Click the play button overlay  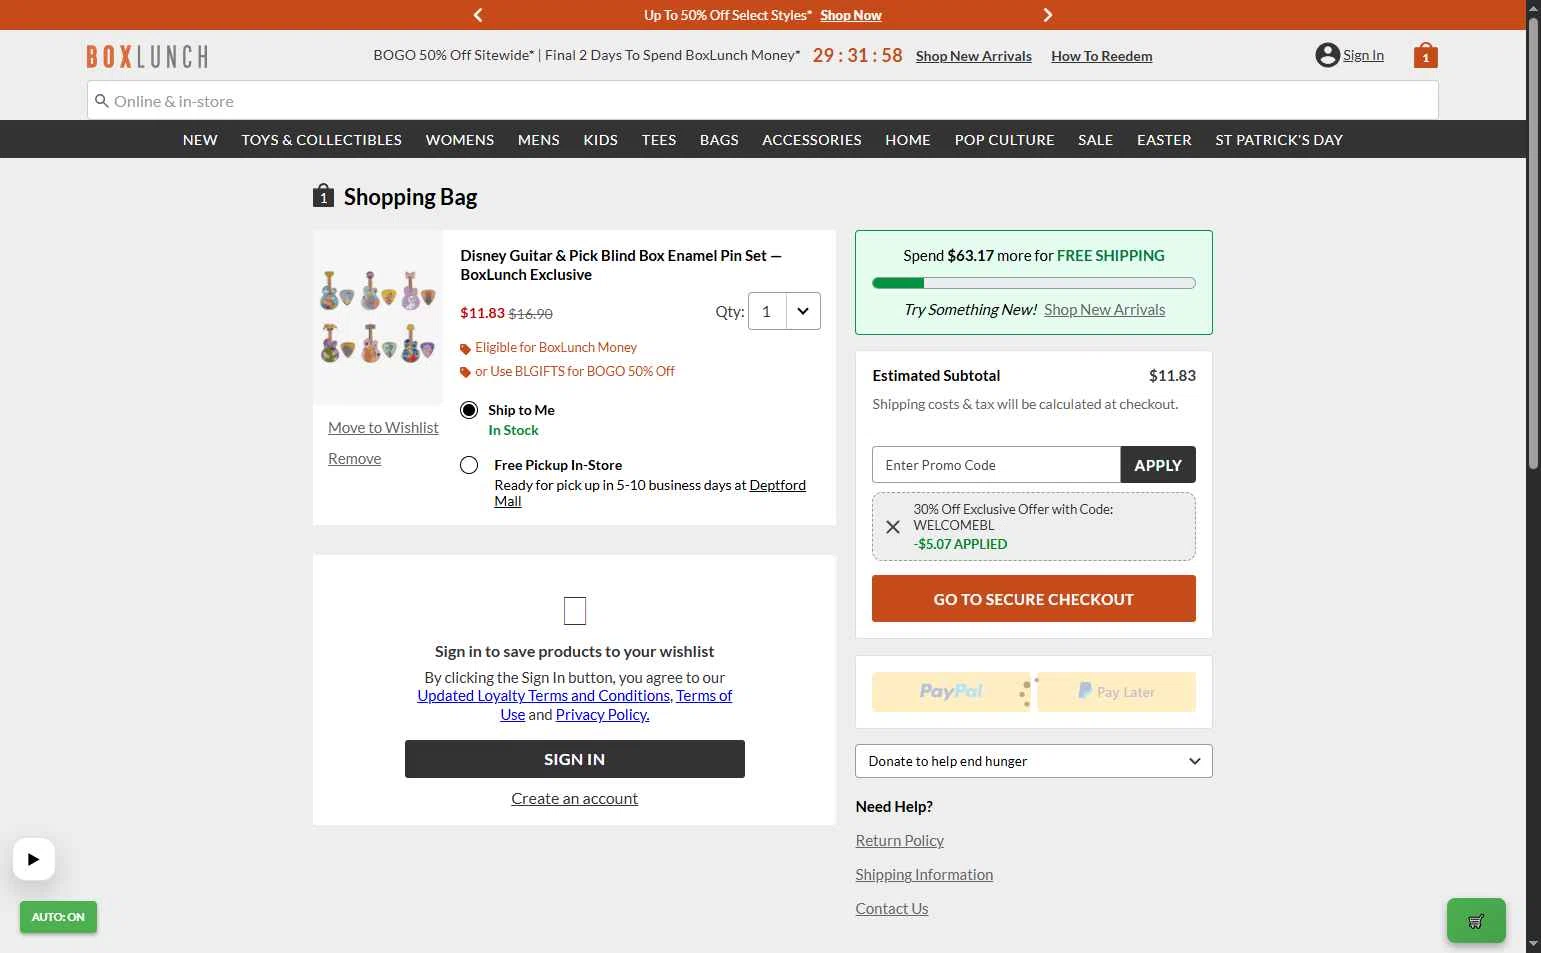[34, 859]
